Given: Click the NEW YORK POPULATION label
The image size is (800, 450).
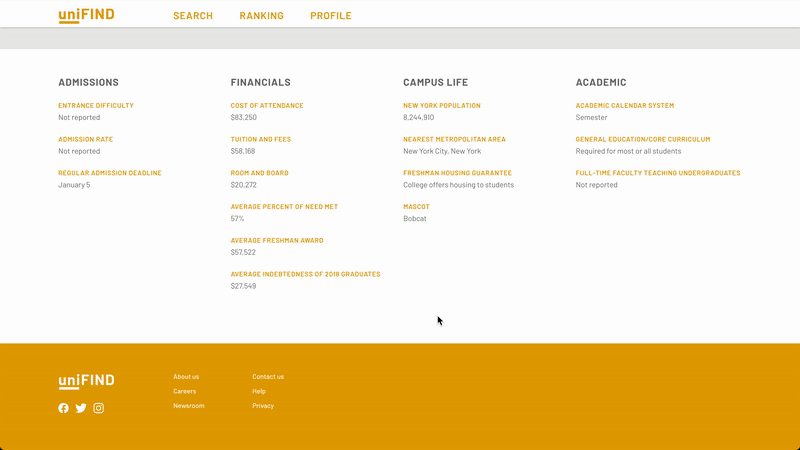Looking at the screenshot, I should click(442, 106).
